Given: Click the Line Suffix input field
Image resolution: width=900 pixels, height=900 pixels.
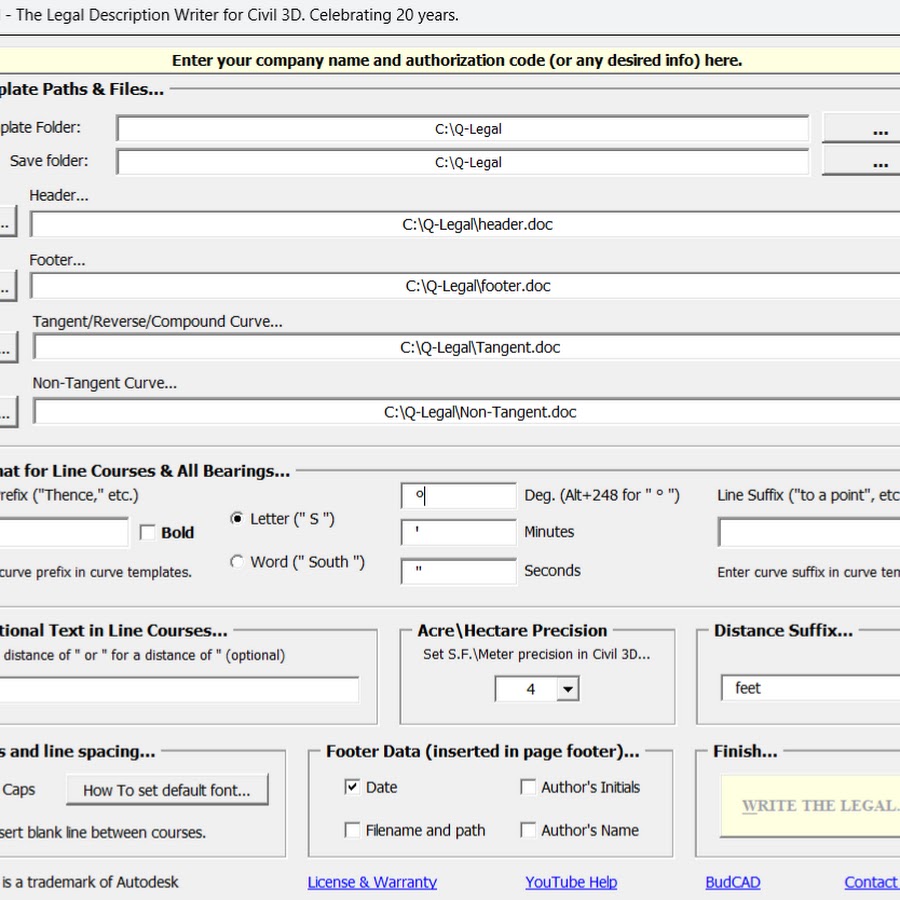Looking at the screenshot, I should 809,532.
